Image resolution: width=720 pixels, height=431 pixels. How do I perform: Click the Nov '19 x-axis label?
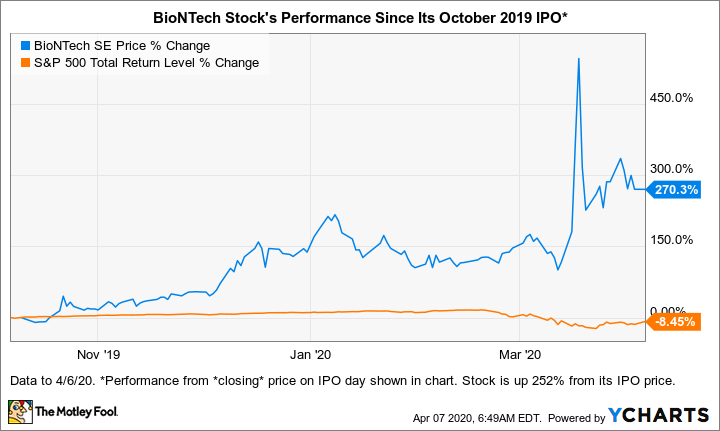[x=98, y=354]
